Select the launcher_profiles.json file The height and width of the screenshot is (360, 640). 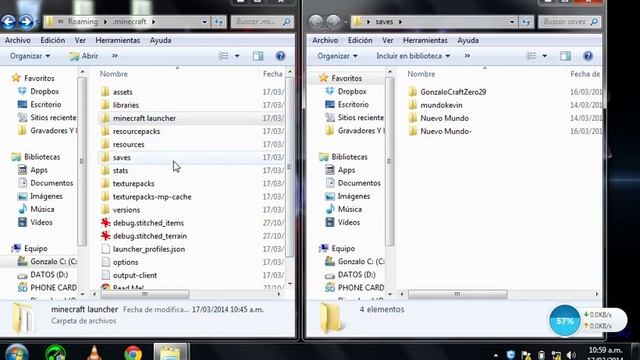(x=149, y=249)
